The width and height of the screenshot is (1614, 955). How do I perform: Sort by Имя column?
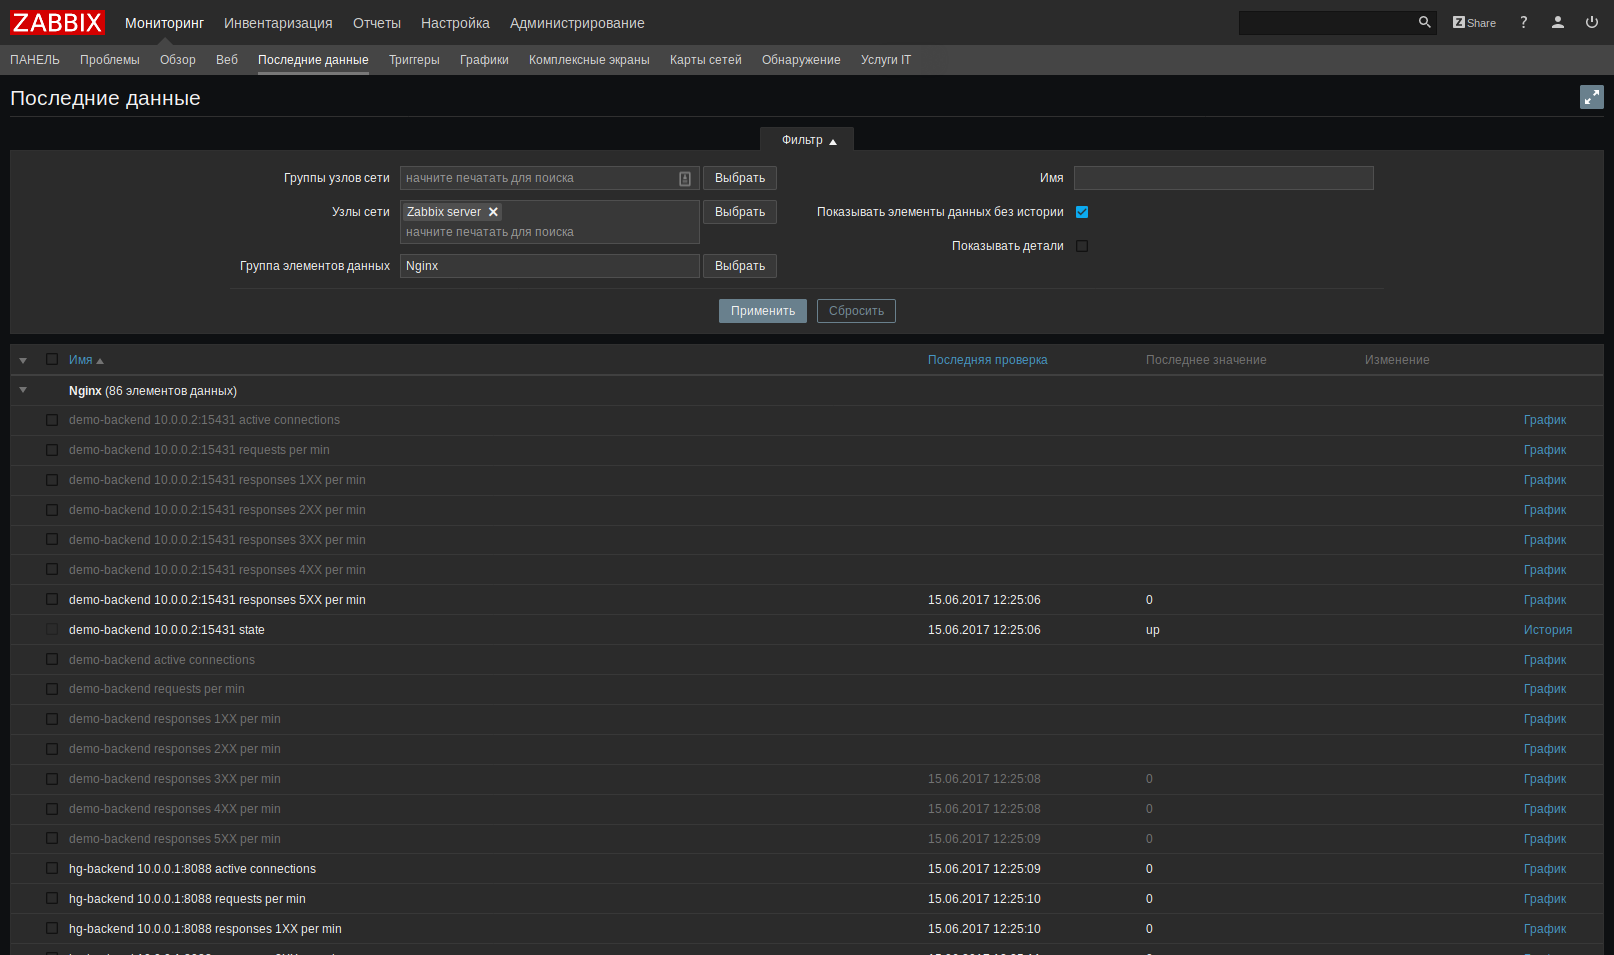click(86, 360)
